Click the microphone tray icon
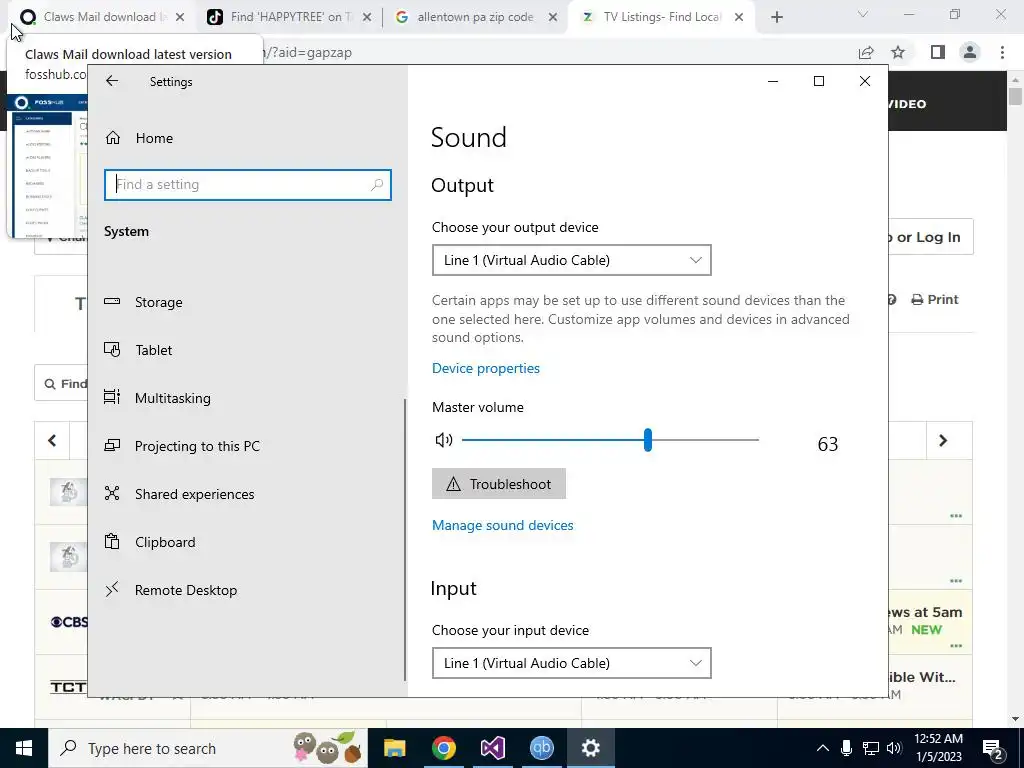Image resolution: width=1024 pixels, height=768 pixels. click(x=846, y=748)
